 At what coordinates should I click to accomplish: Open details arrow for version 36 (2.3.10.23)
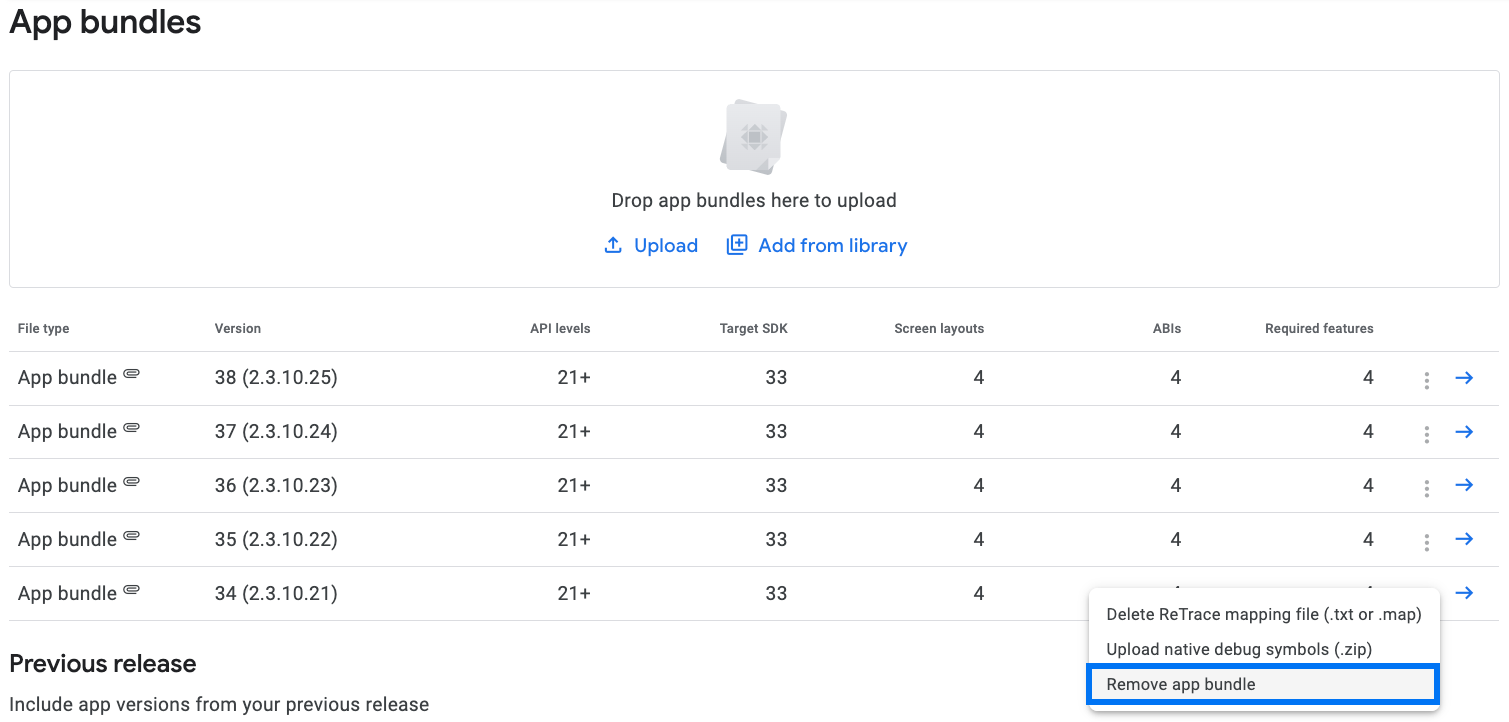(x=1464, y=486)
